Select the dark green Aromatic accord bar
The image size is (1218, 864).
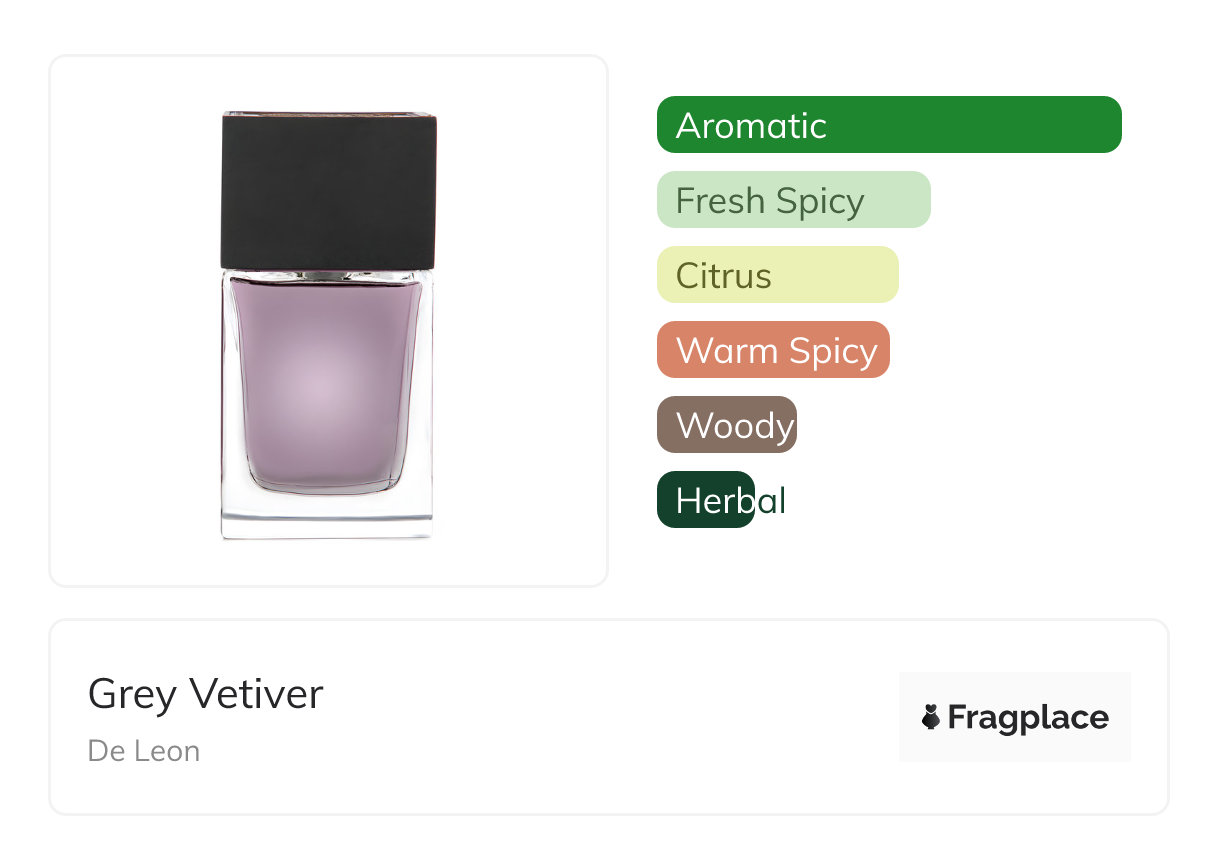click(889, 125)
